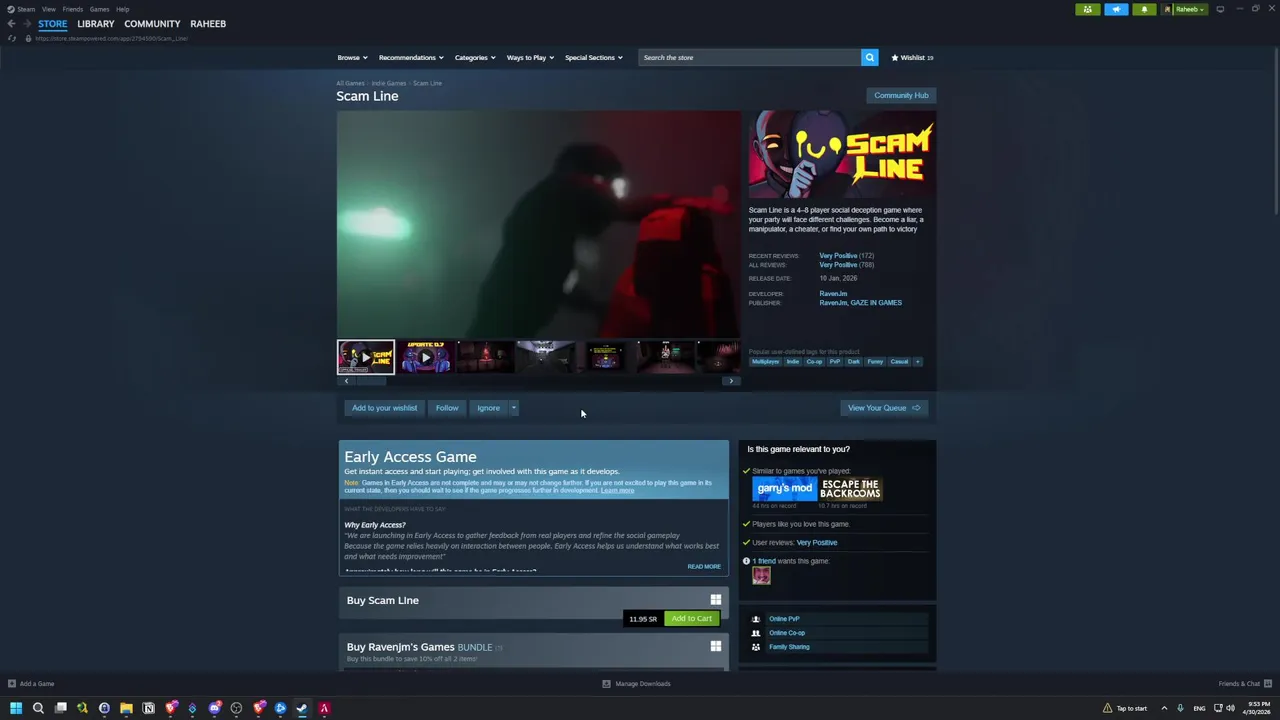Screen dimensions: 1280x720
Task: Expand Early Access text with READ MORE
Action: (704, 567)
